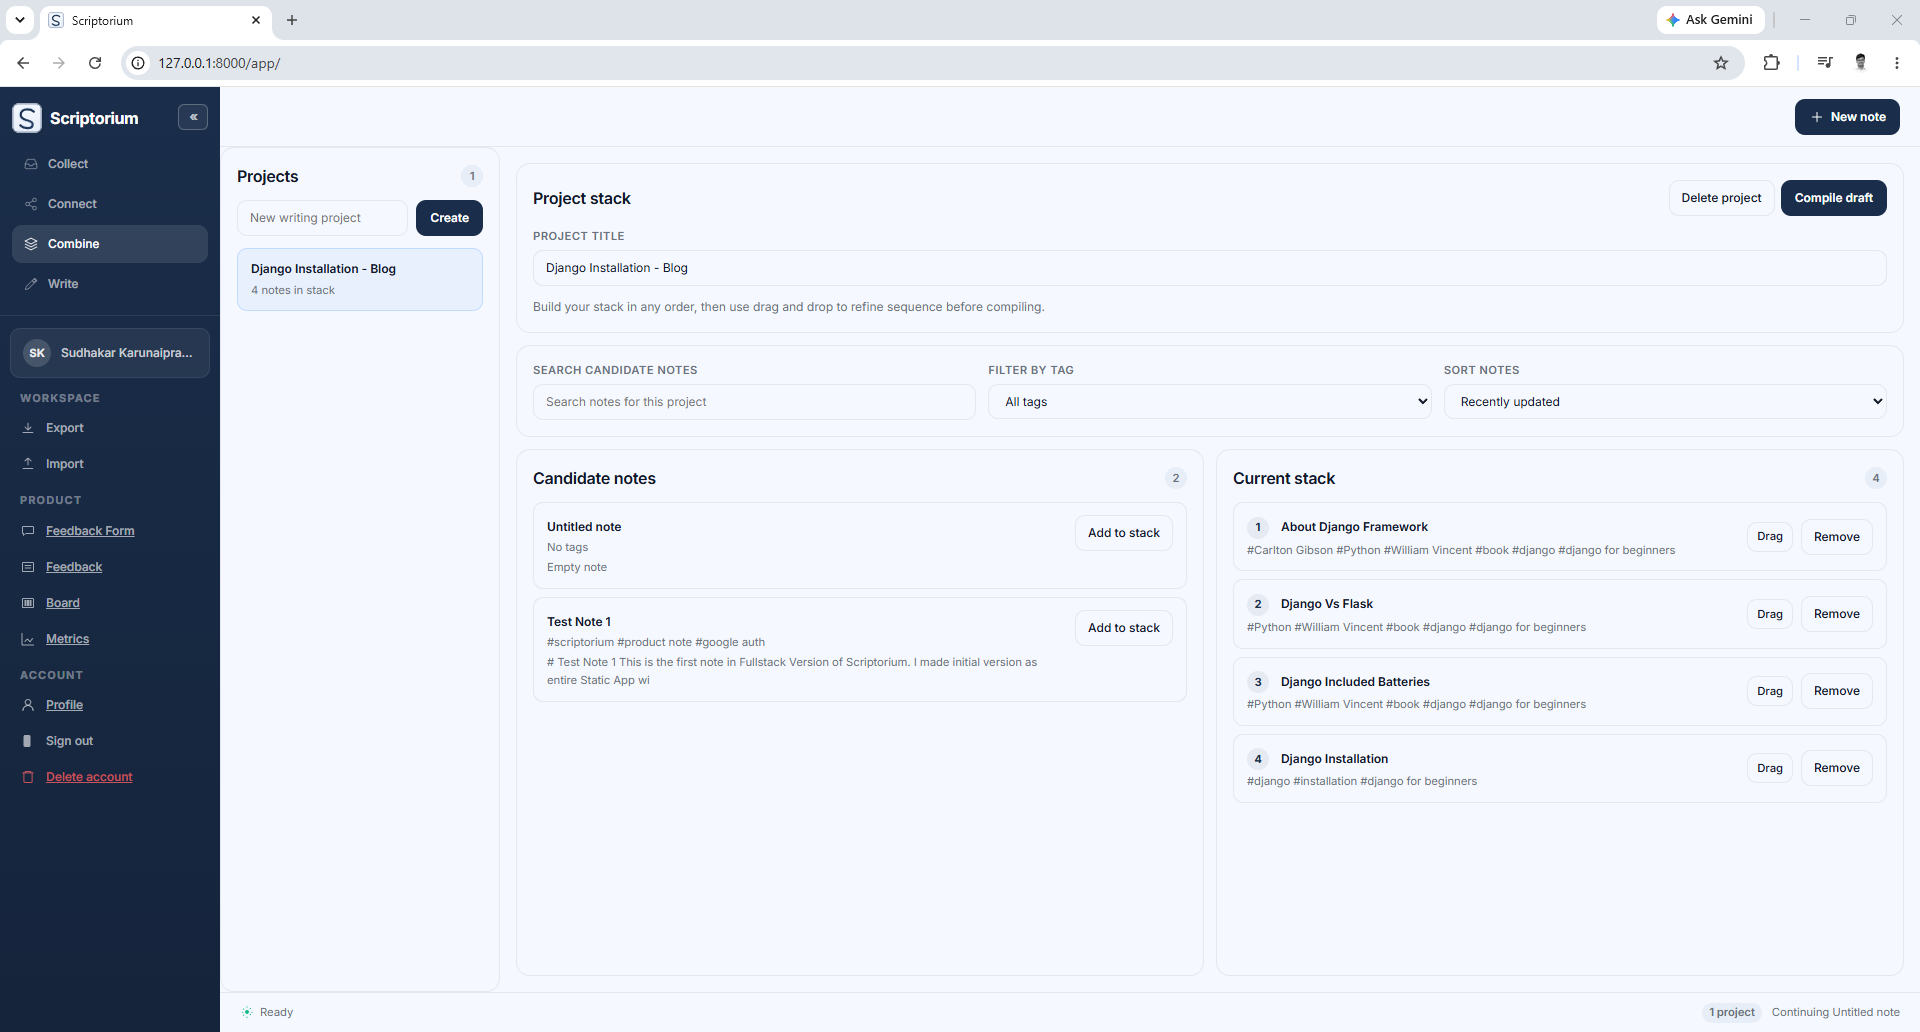1920x1032 pixels.
Task: Click the Create project button
Action: pyautogui.click(x=449, y=218)
